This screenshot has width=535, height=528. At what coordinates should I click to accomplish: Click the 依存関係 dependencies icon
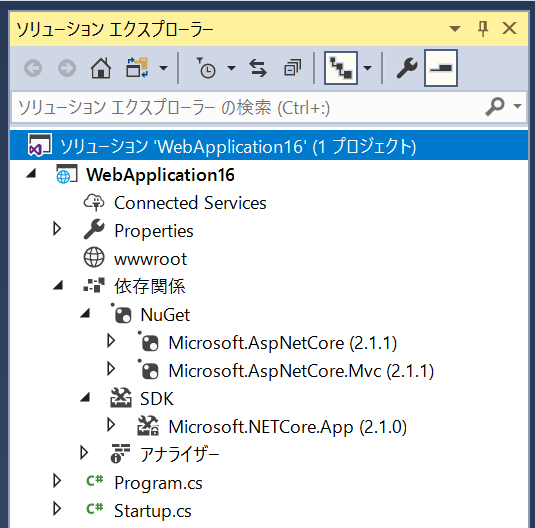94,285
